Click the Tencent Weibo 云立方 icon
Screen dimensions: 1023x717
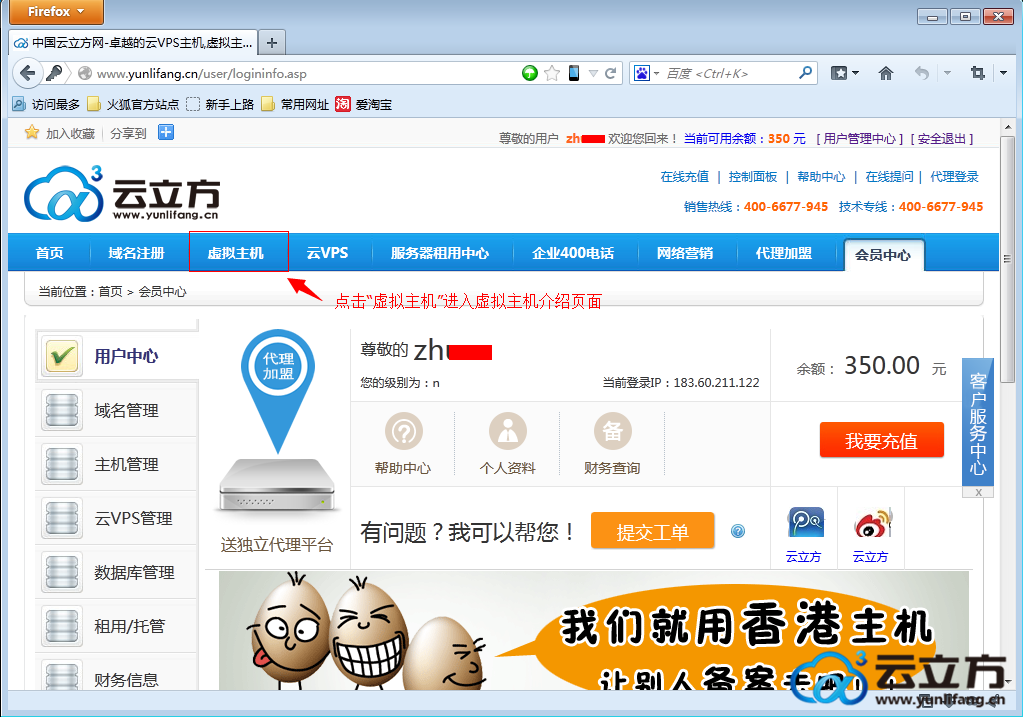tap(805, 523)
